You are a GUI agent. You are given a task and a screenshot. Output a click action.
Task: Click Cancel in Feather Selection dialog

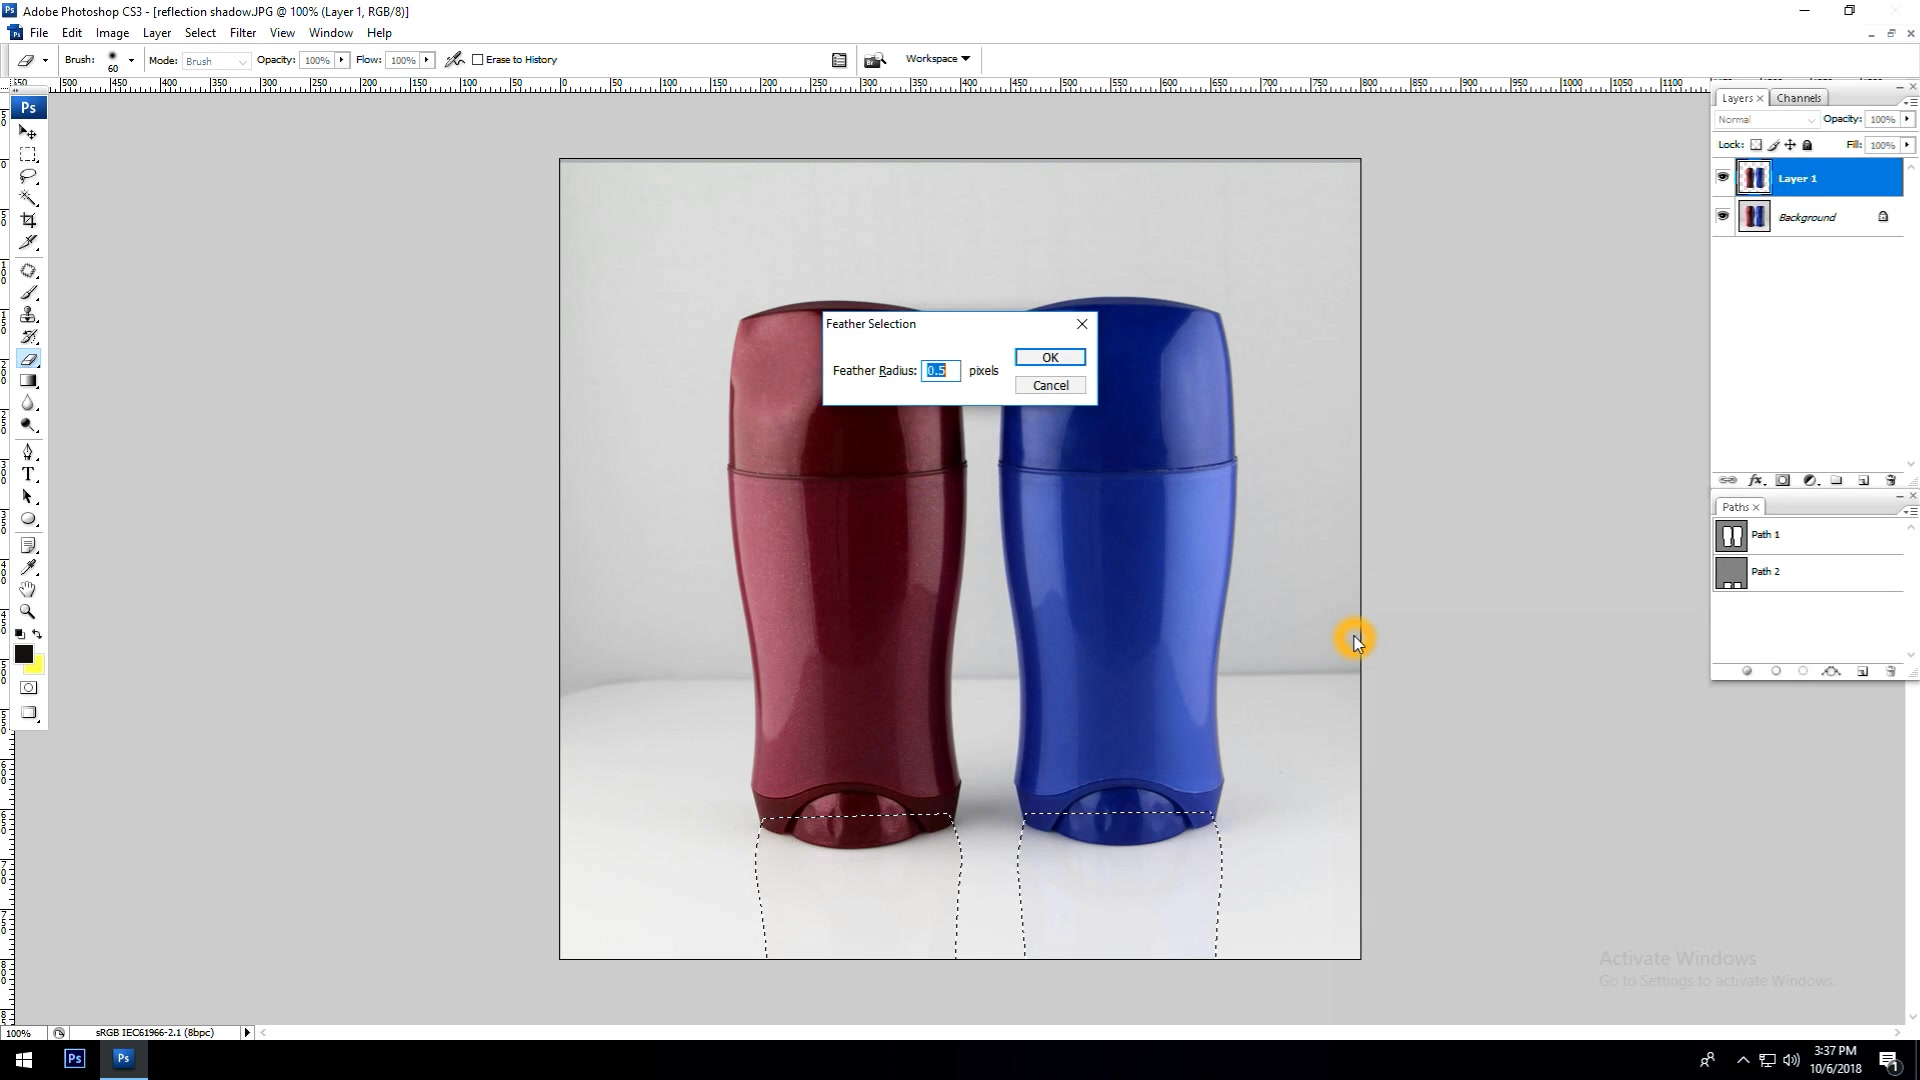(x=1050, y=384)
